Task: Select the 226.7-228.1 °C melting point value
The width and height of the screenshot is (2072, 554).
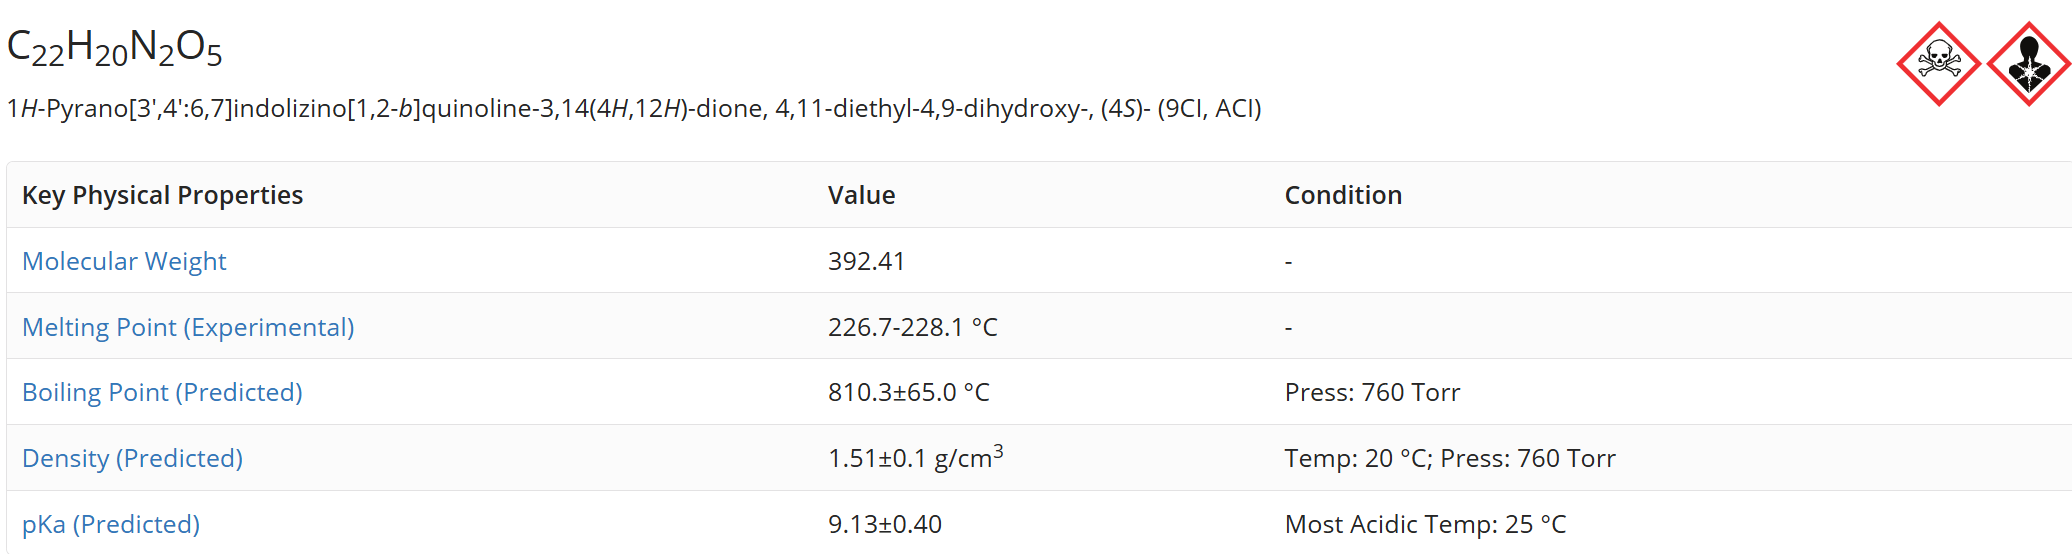Action: click(913, 327)
